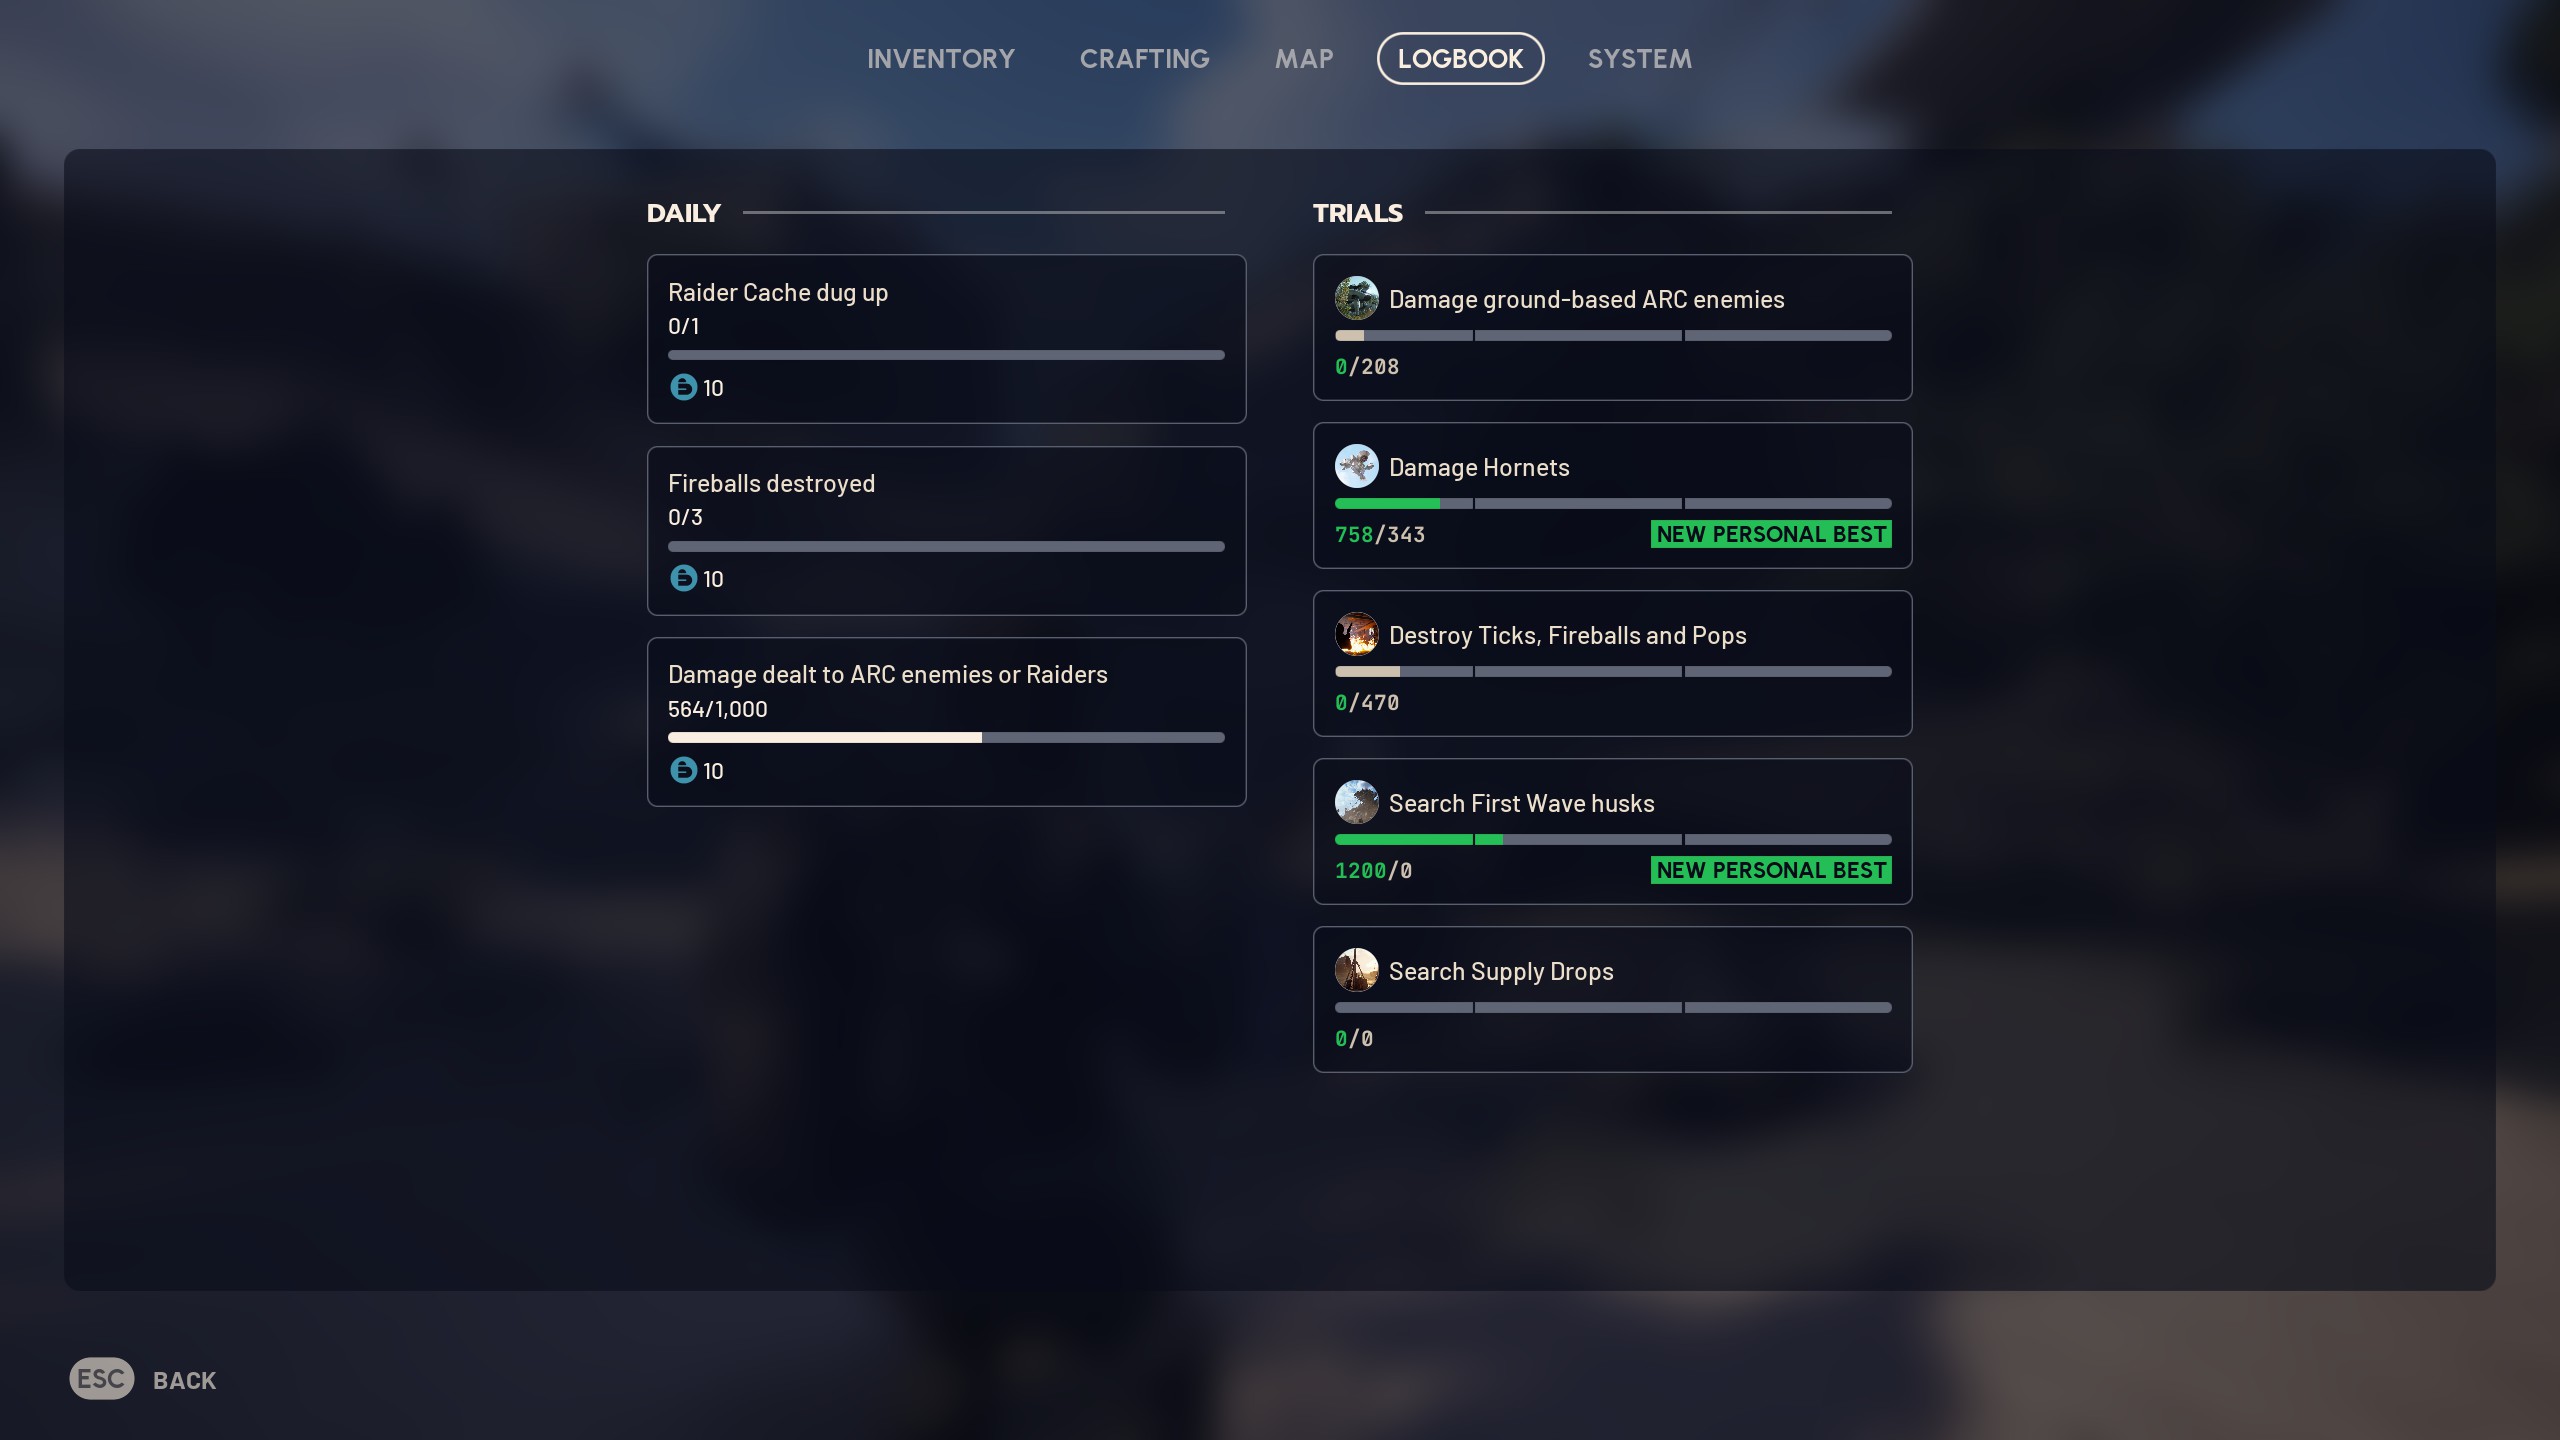Select the Raider Cache dug up daily card

945,338
